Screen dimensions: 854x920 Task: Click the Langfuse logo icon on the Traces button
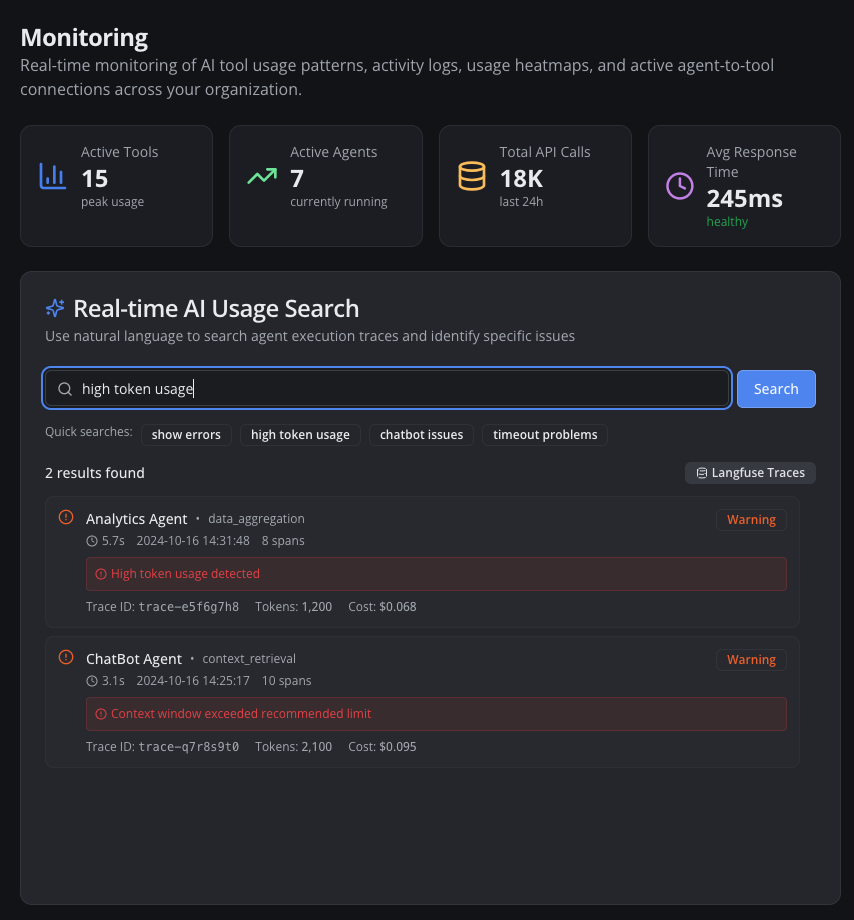702,472
